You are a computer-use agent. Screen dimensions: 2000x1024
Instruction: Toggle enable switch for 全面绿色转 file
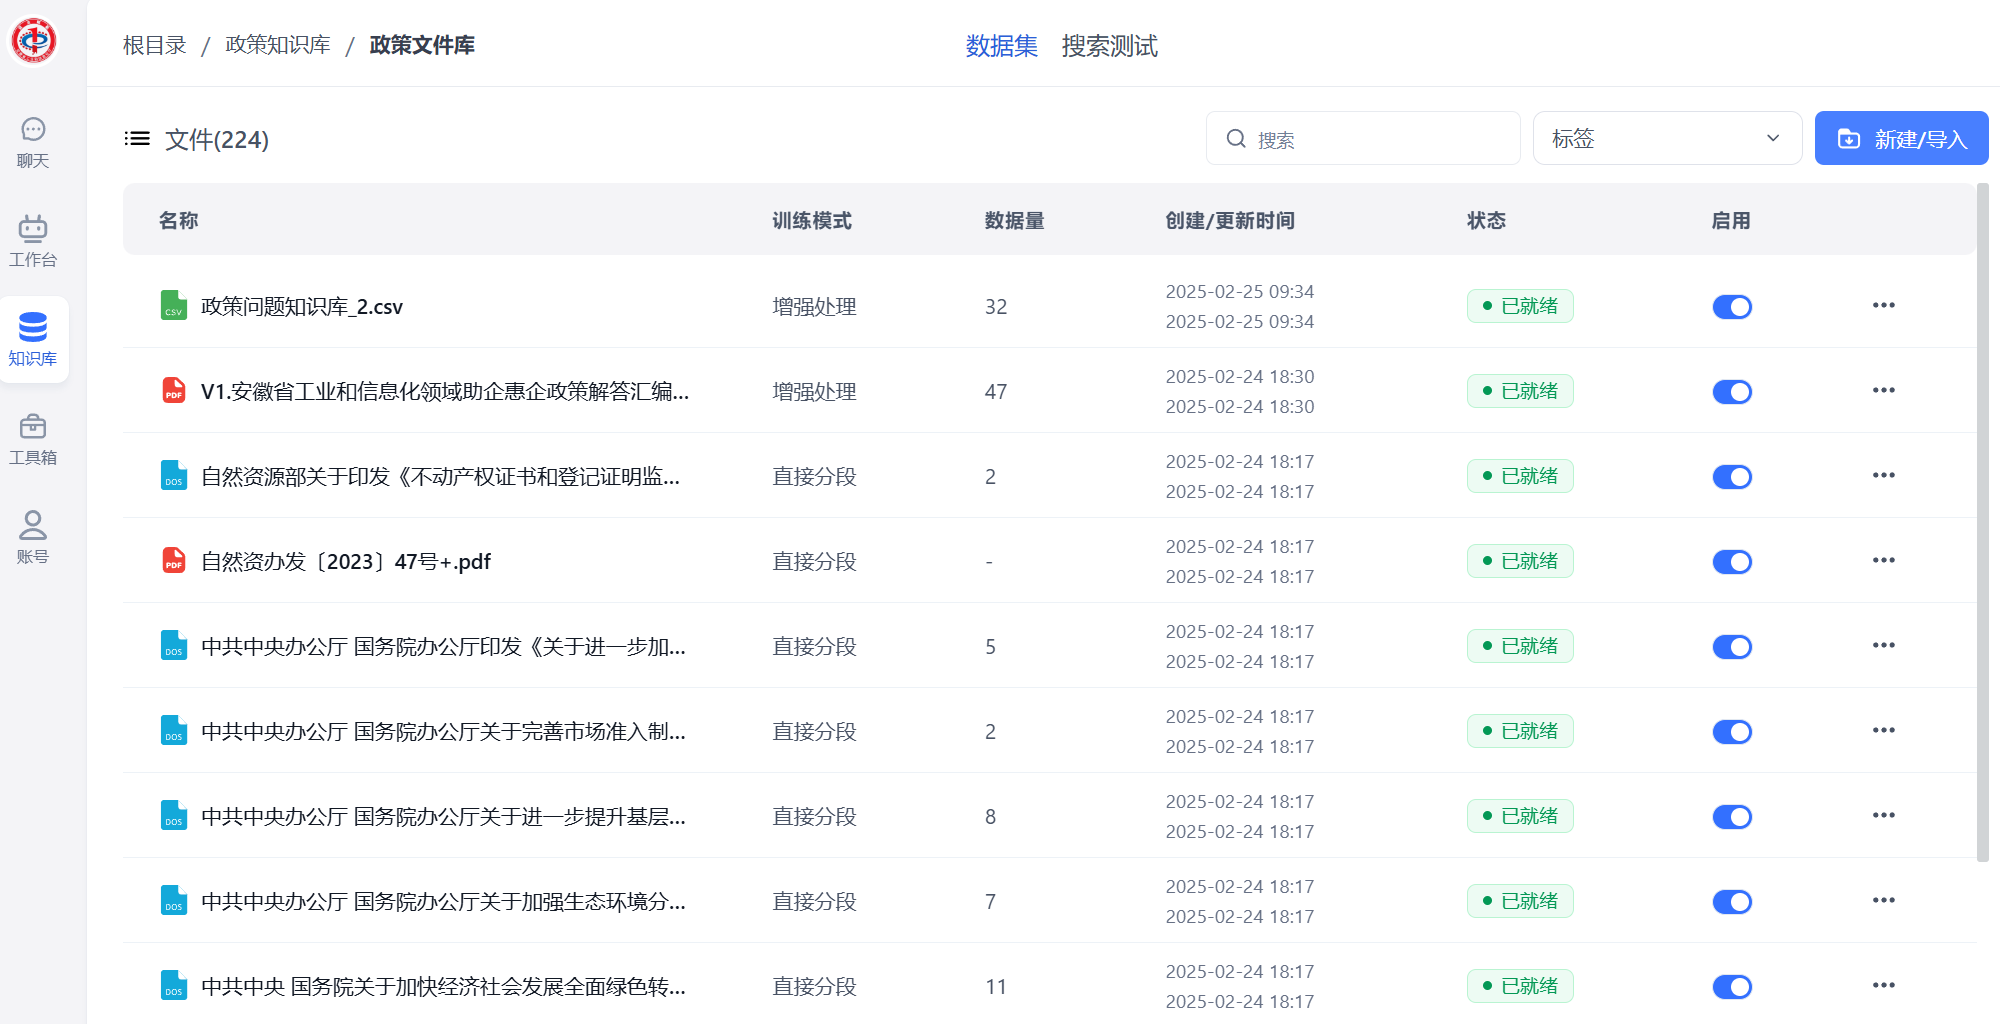(1732, 987)
